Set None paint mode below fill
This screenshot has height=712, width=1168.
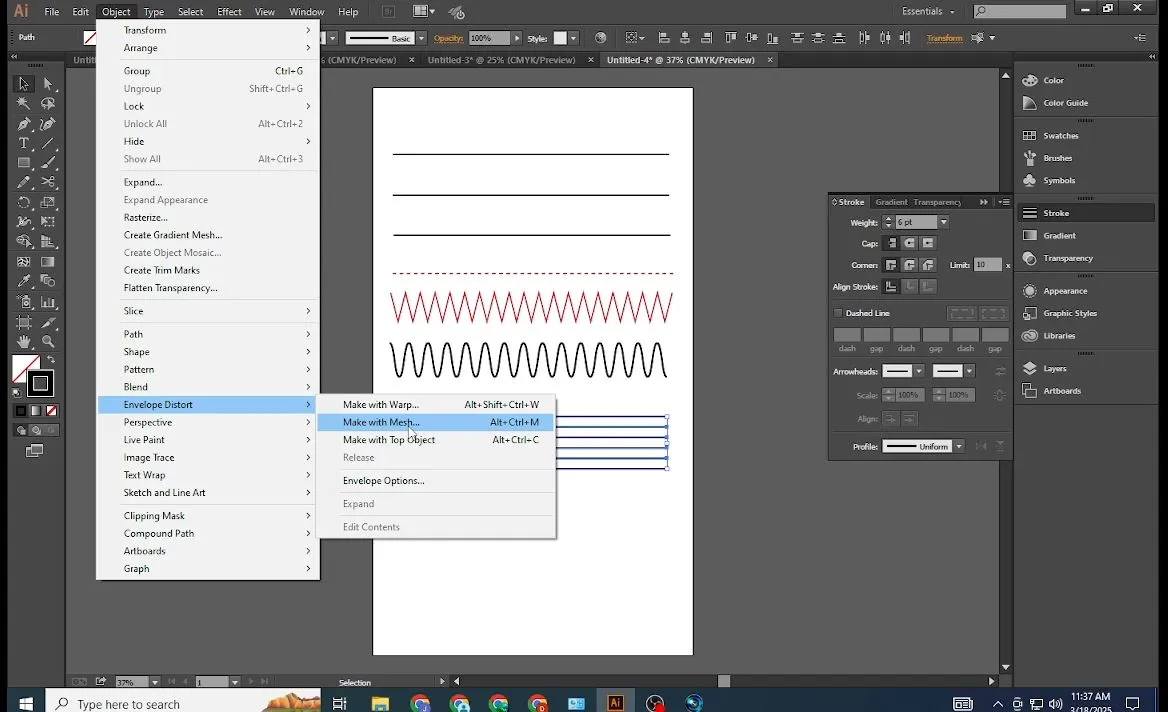pyautogui.click(x=51, y=410)
